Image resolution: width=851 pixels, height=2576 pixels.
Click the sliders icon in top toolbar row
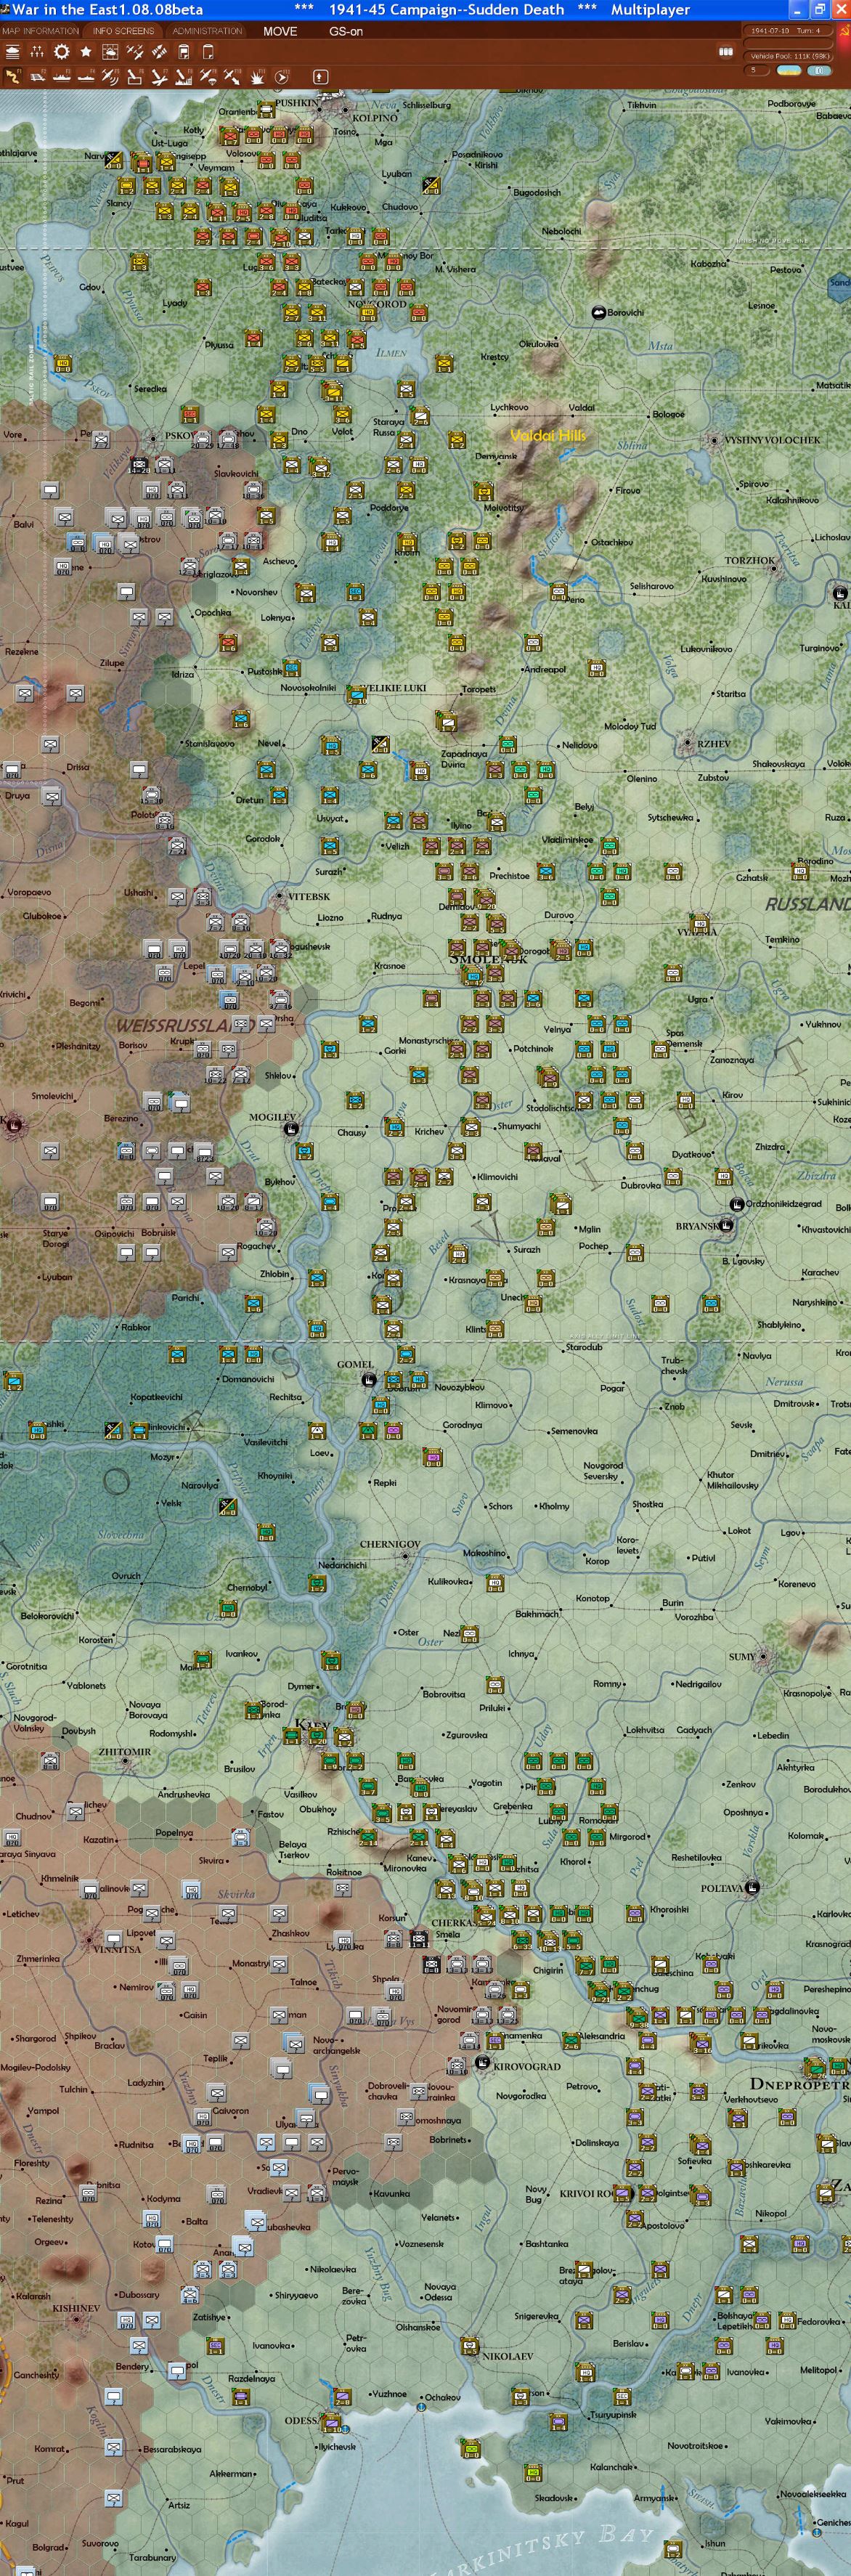[37, 52]
